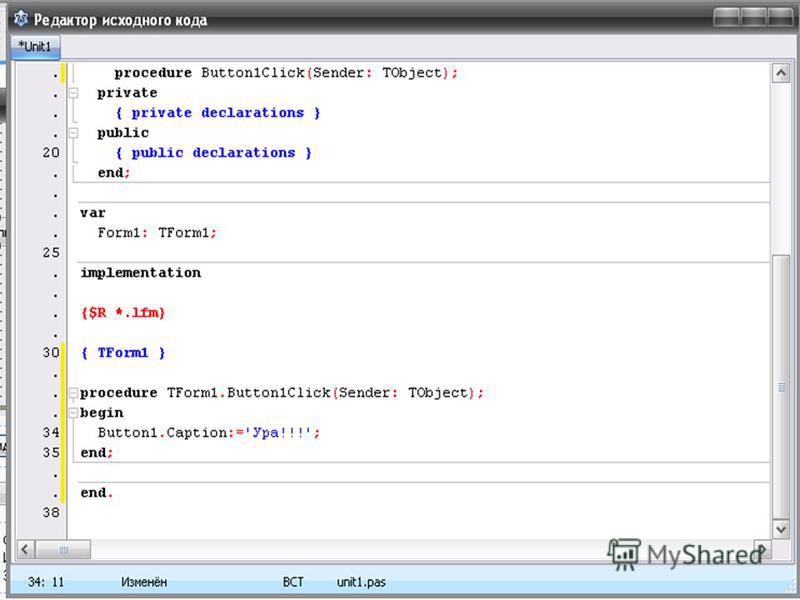Image resolution: width=800 pixels, height=600 pixels.
Task: Click the cursor position '34: 11' in status bar
Action: coord(46,582)
